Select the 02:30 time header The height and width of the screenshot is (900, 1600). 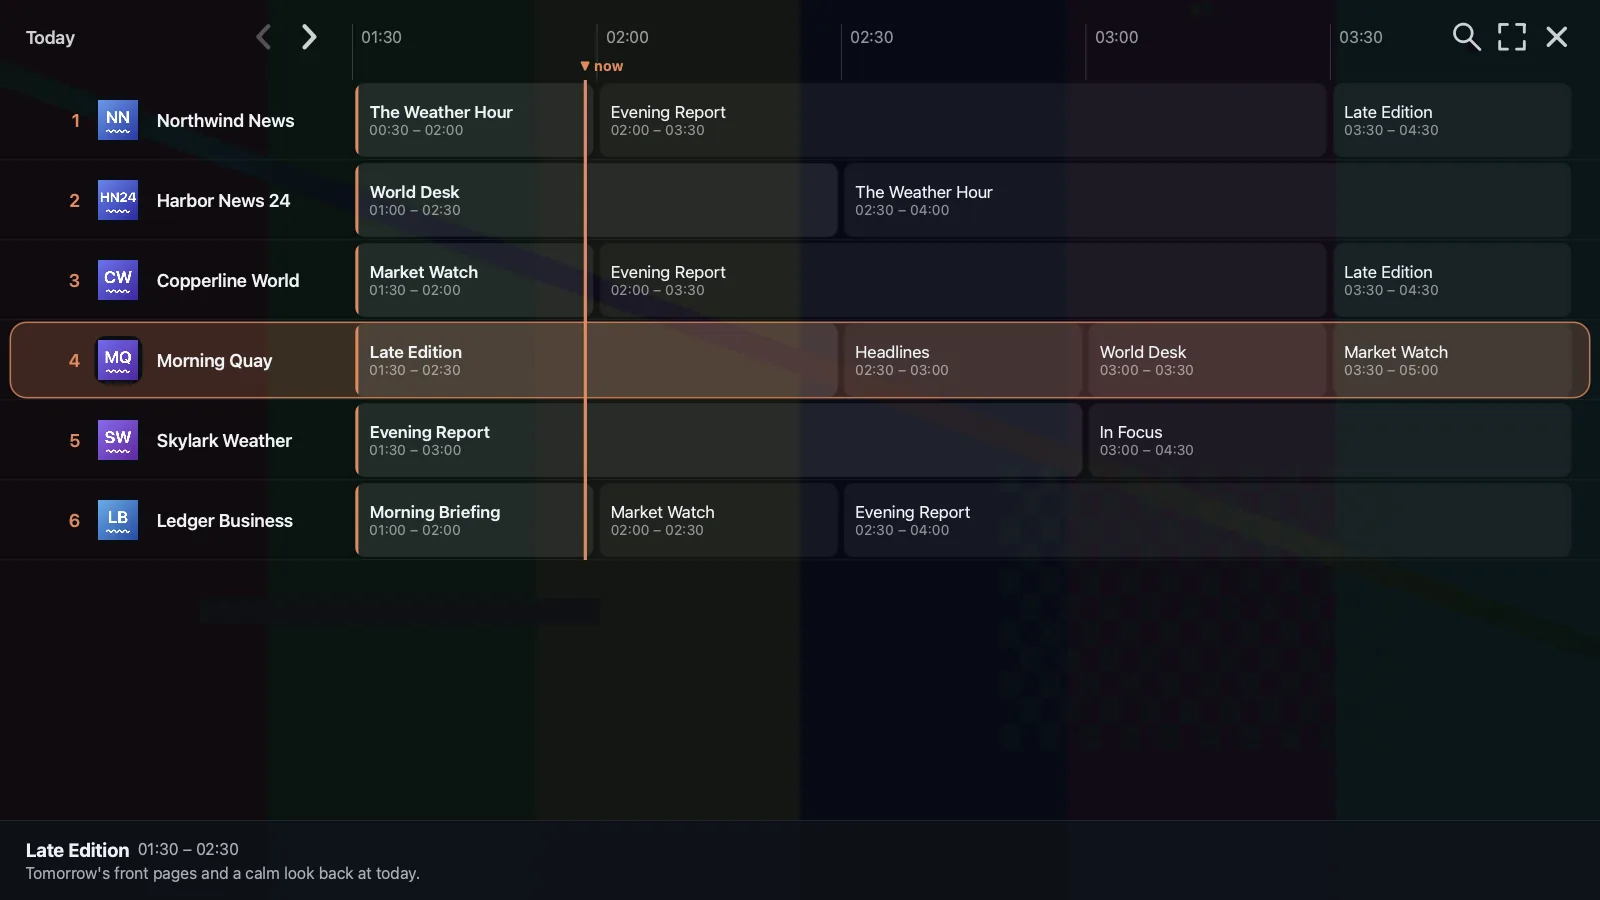[x=872, y=37]
